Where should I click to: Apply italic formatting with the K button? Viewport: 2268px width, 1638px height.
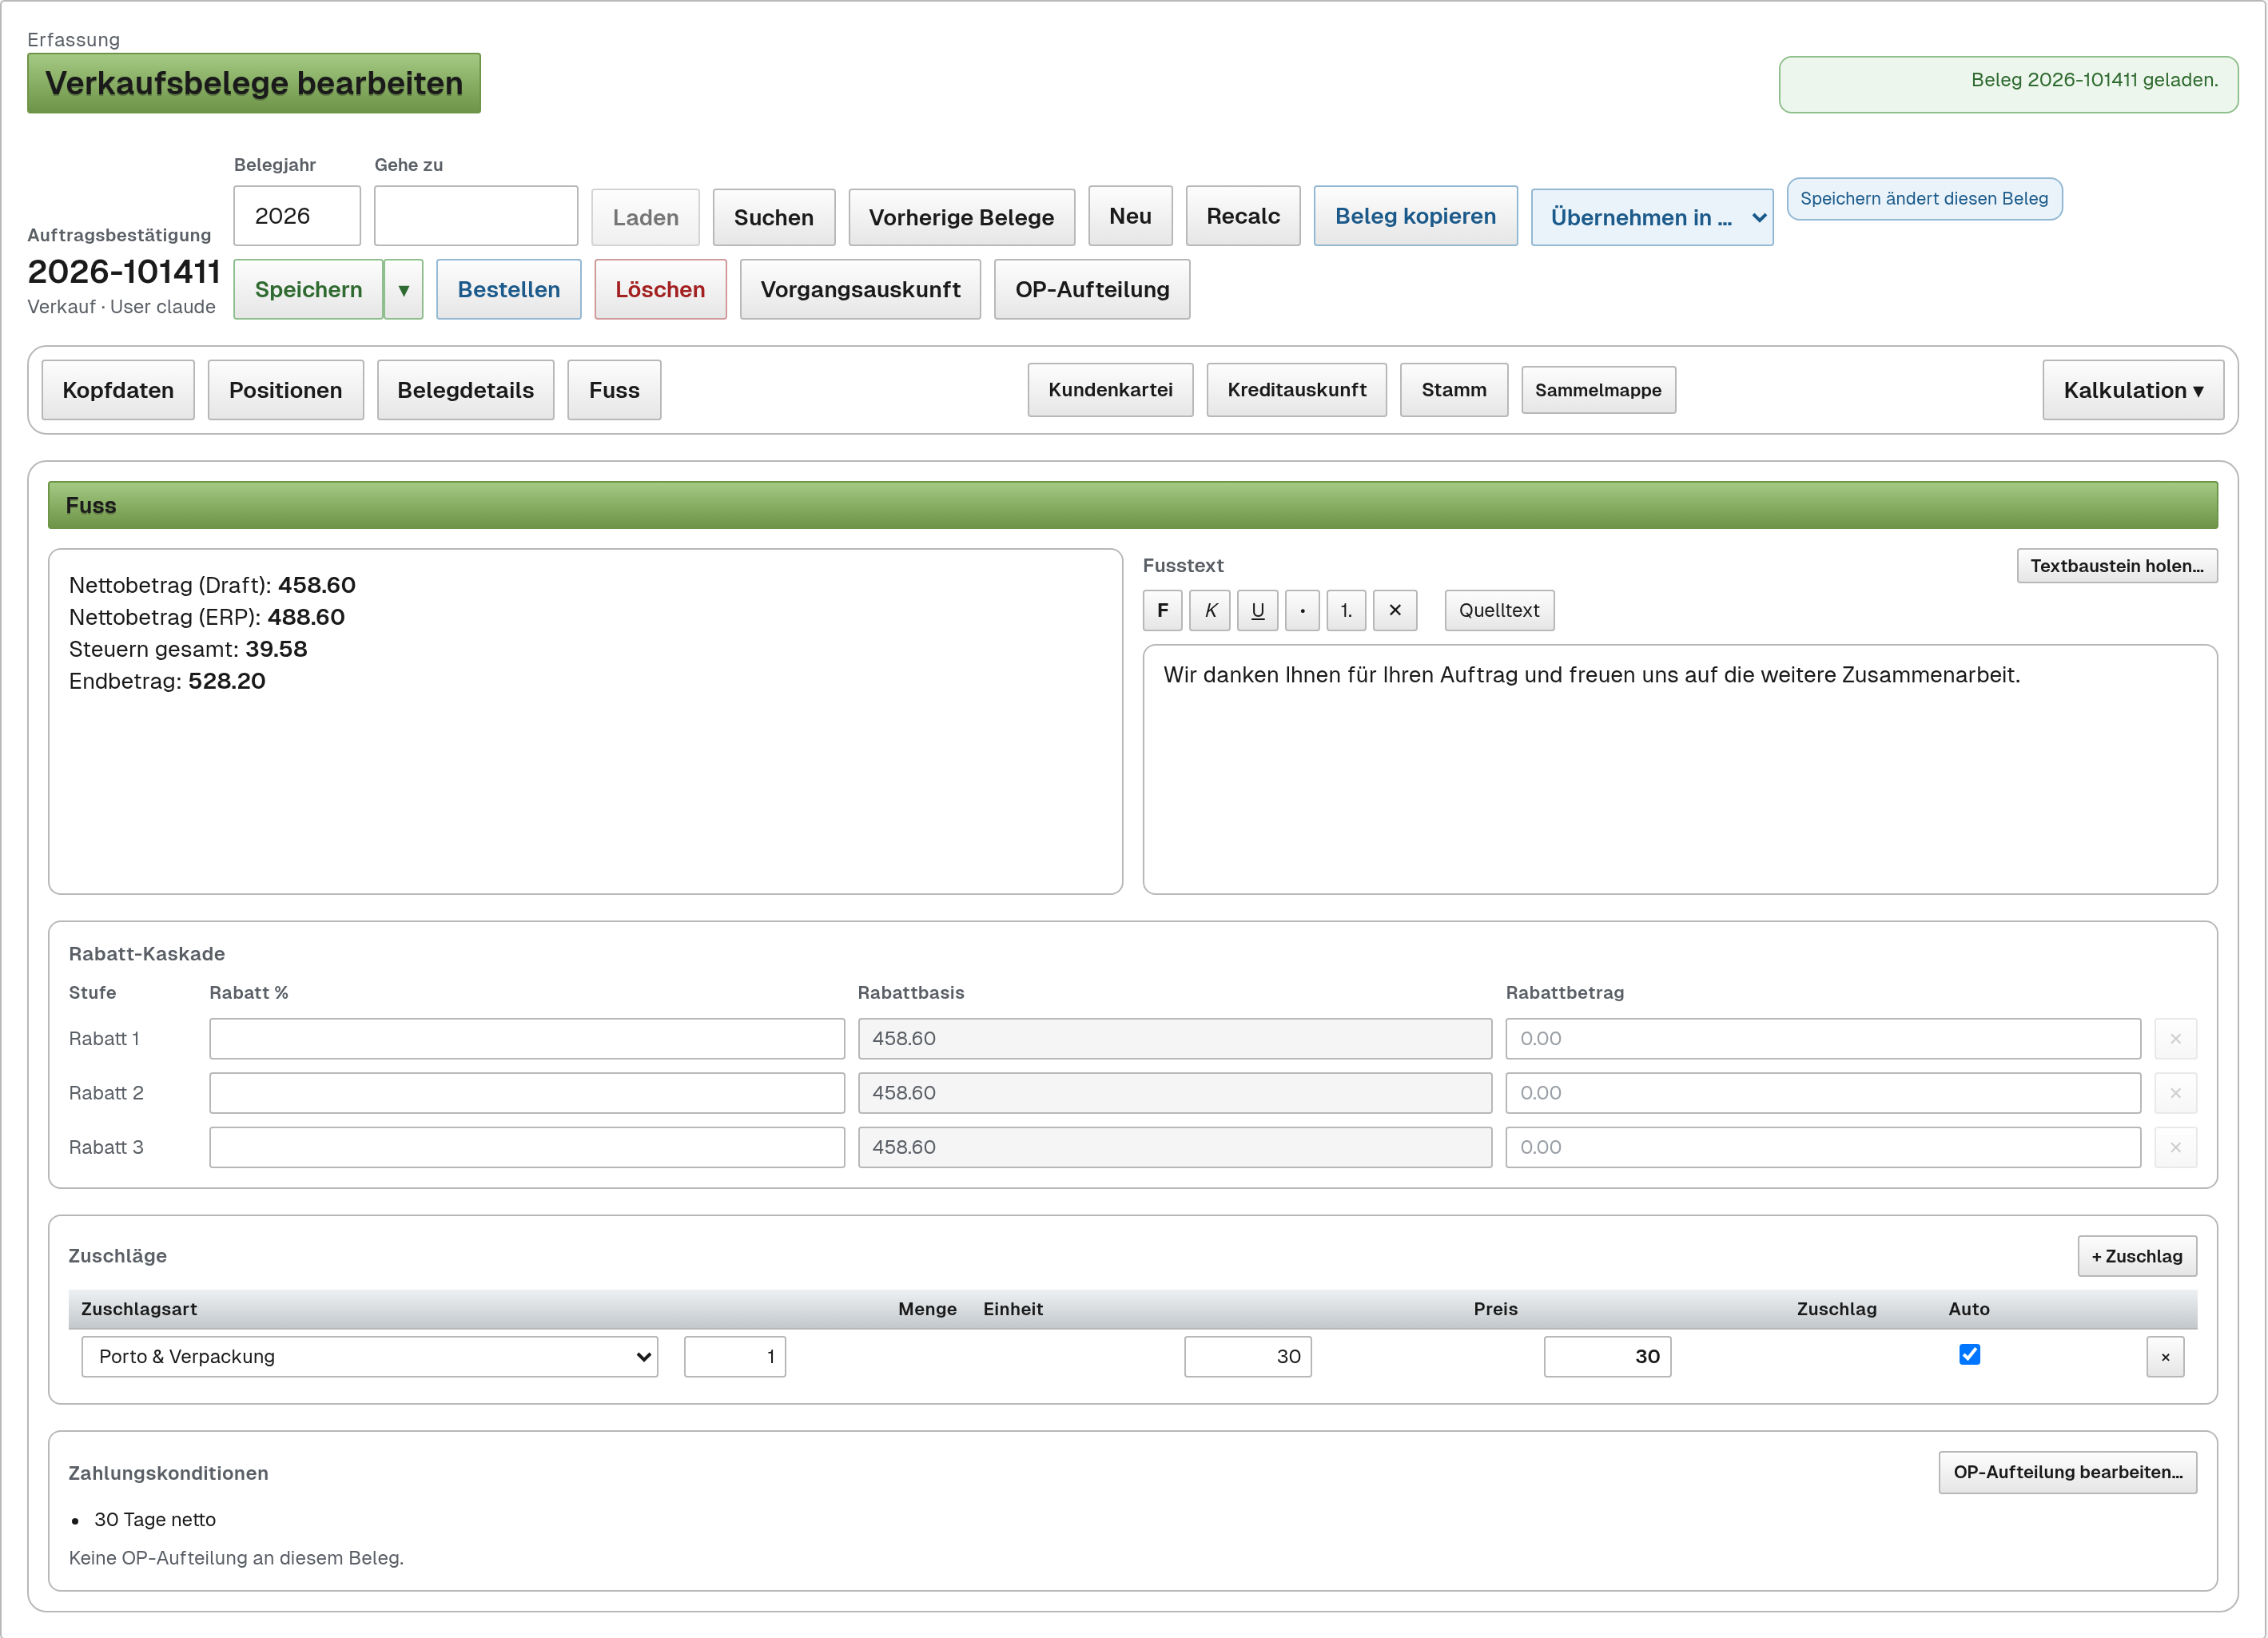[1210, 610]
